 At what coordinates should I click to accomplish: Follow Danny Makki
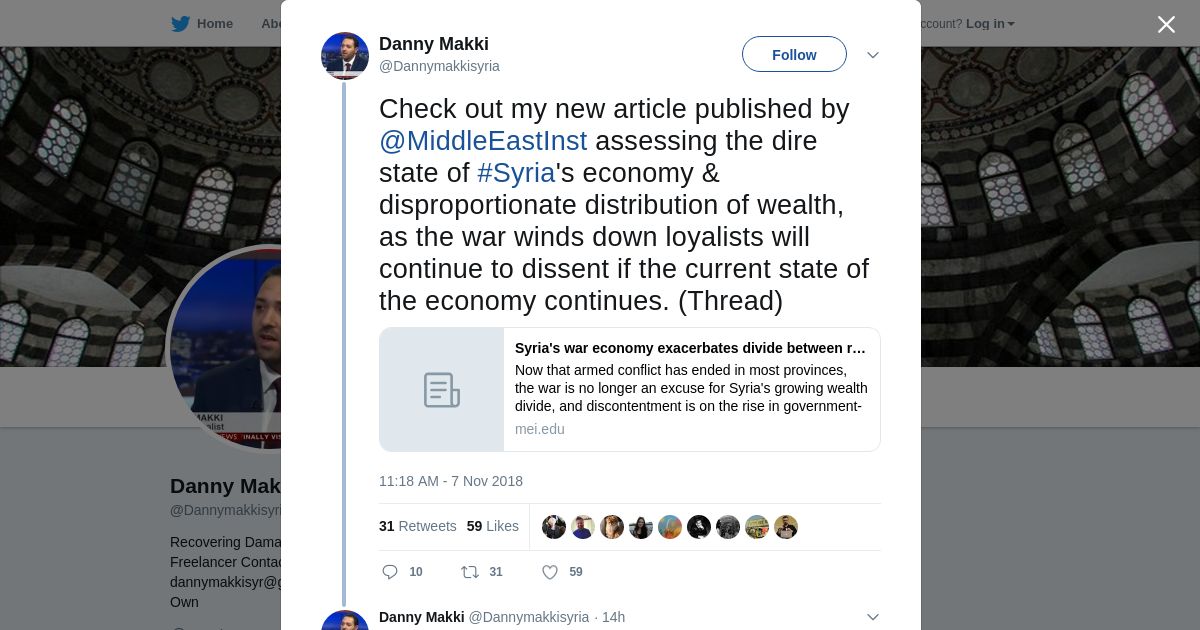tap(794, 55)
